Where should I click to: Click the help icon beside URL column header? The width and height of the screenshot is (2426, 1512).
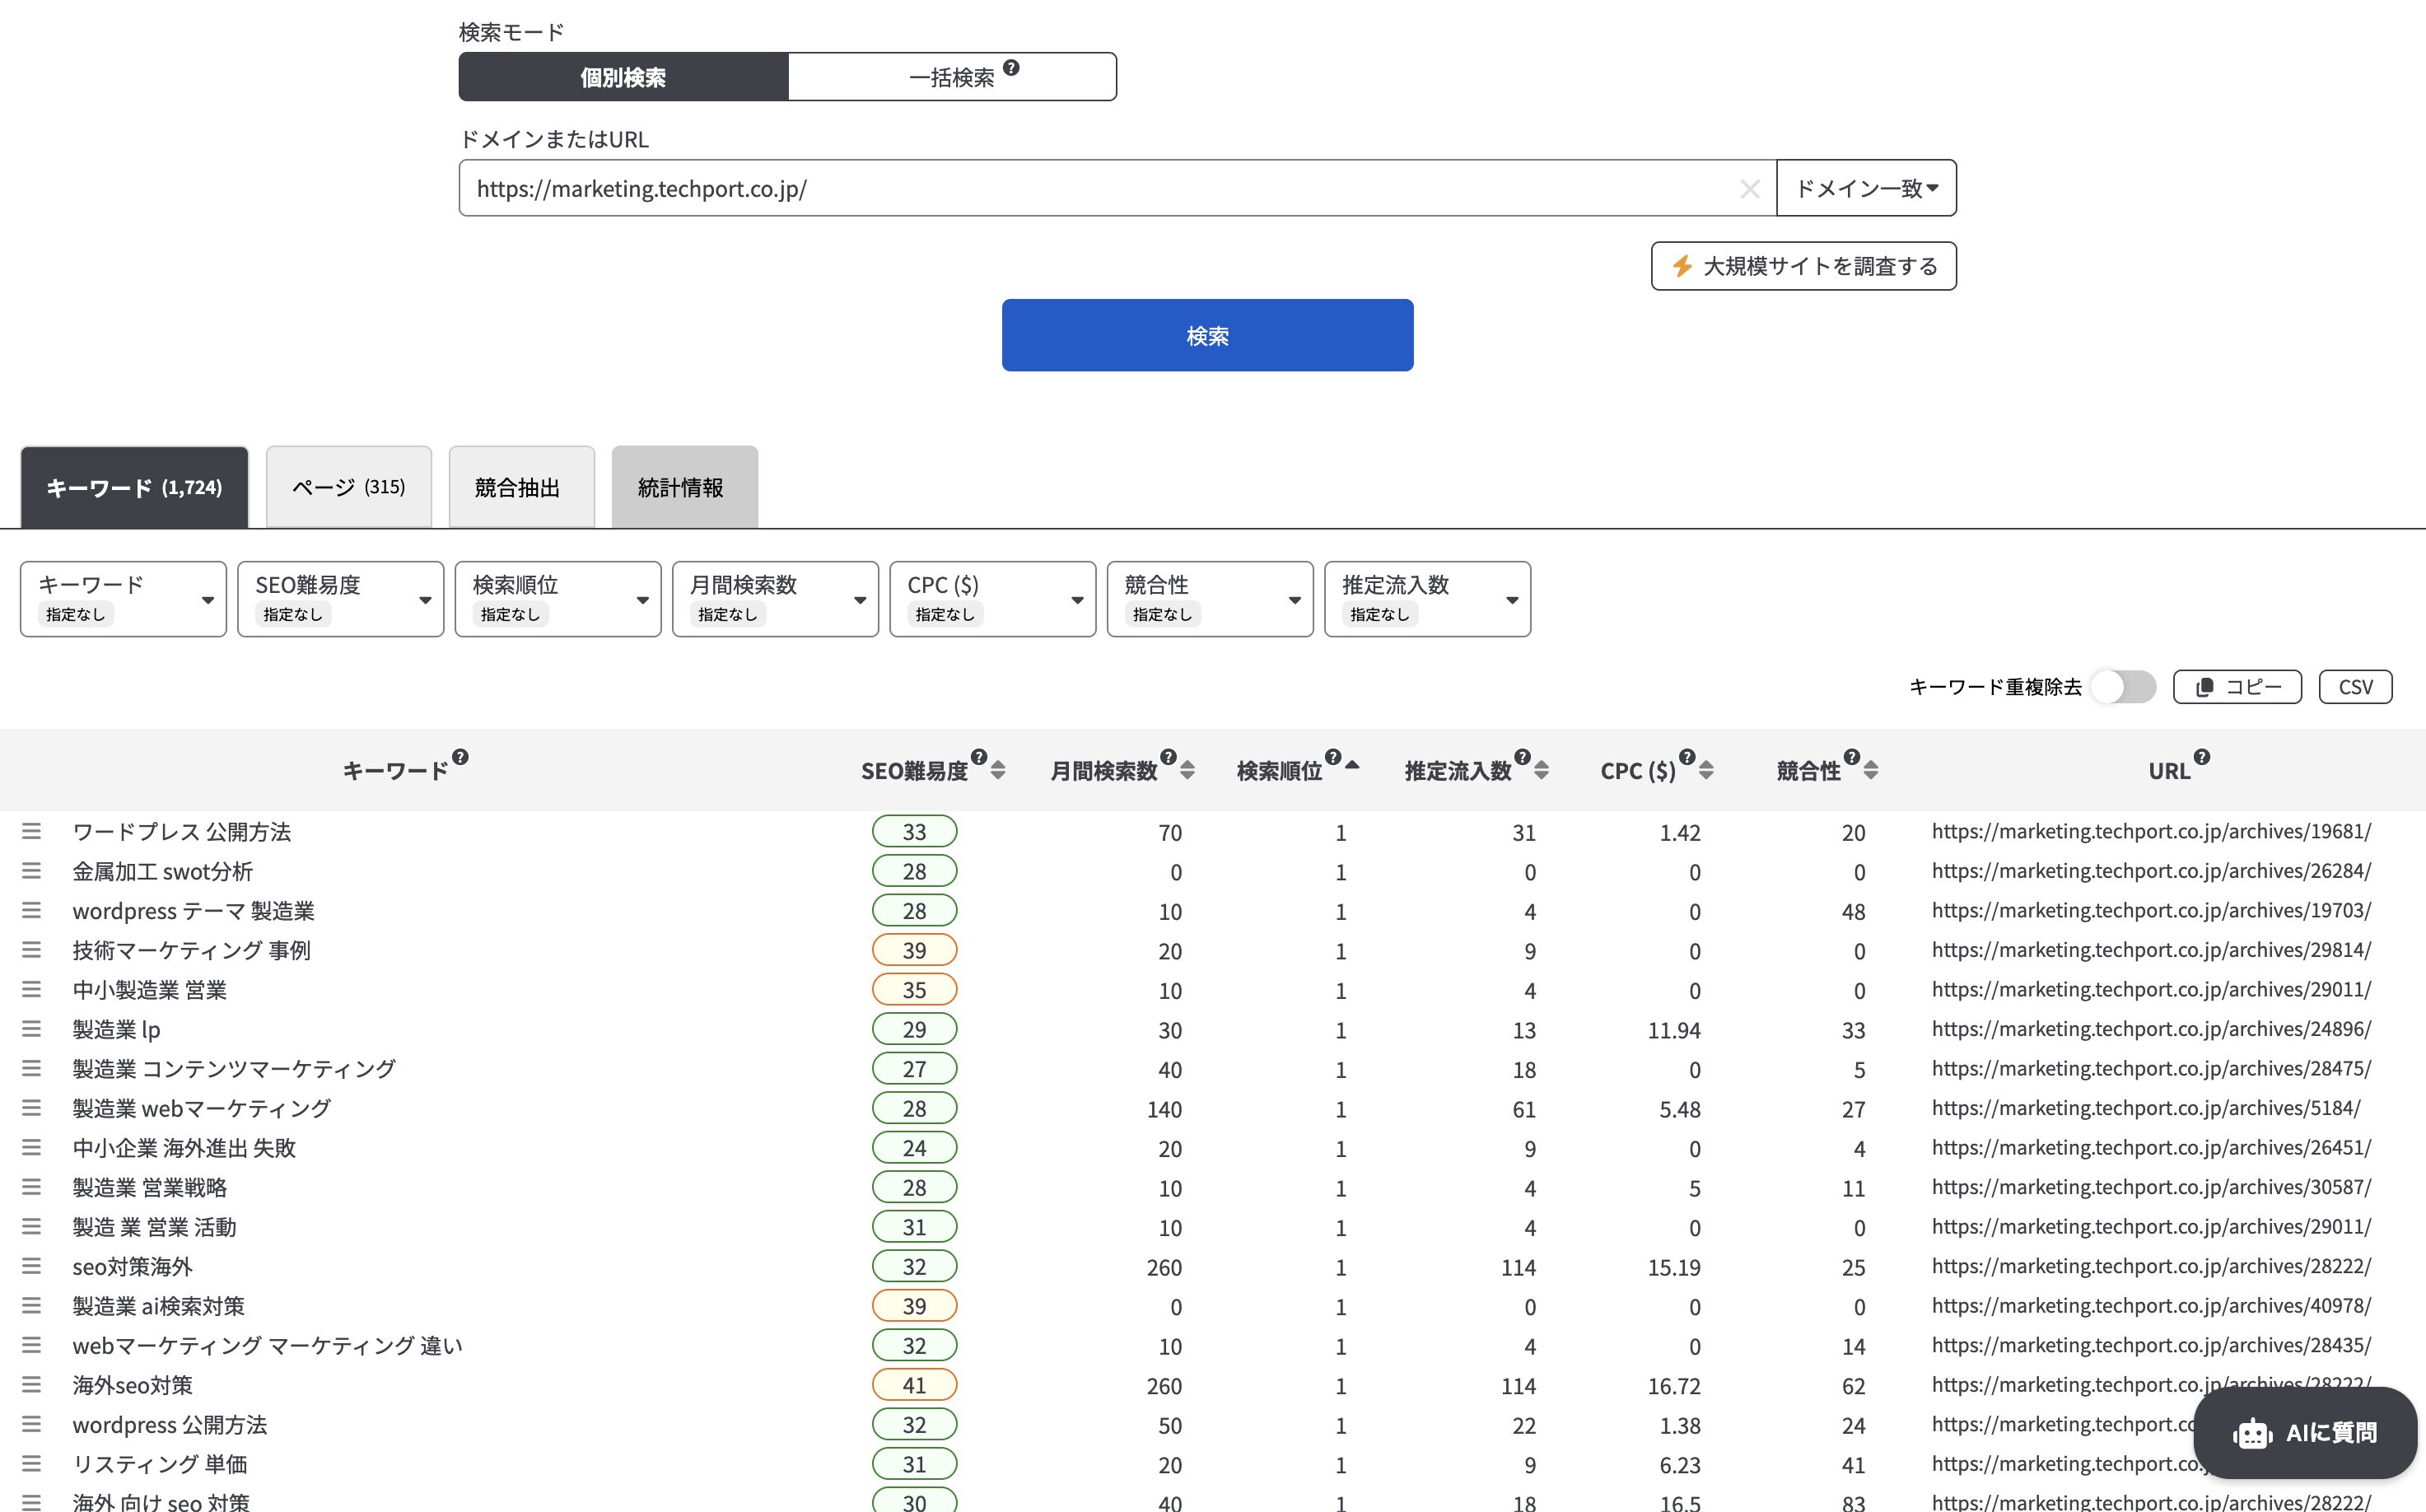[2202, 757]
